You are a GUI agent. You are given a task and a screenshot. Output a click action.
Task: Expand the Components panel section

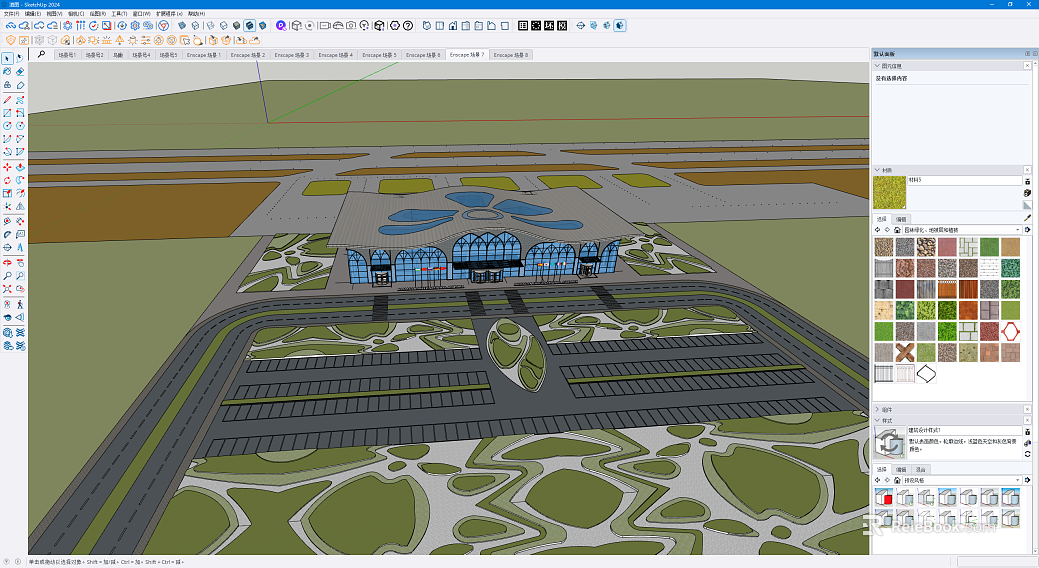(878, 410)
